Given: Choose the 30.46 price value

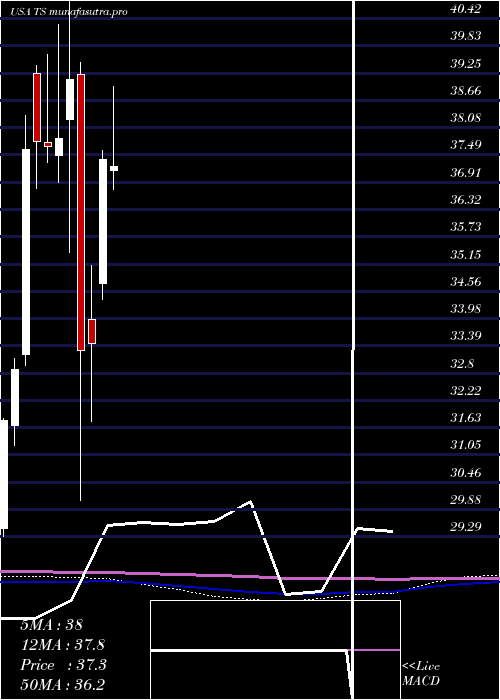Looking at the screenshot, I should coord(466,473).
